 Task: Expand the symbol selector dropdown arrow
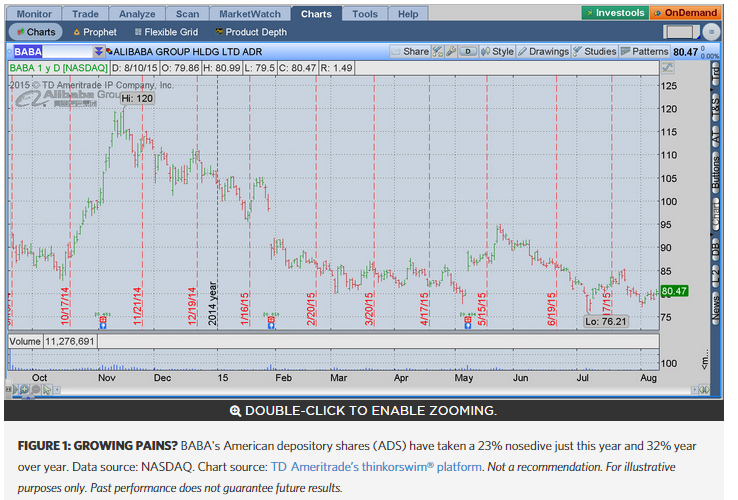(98, 51)
